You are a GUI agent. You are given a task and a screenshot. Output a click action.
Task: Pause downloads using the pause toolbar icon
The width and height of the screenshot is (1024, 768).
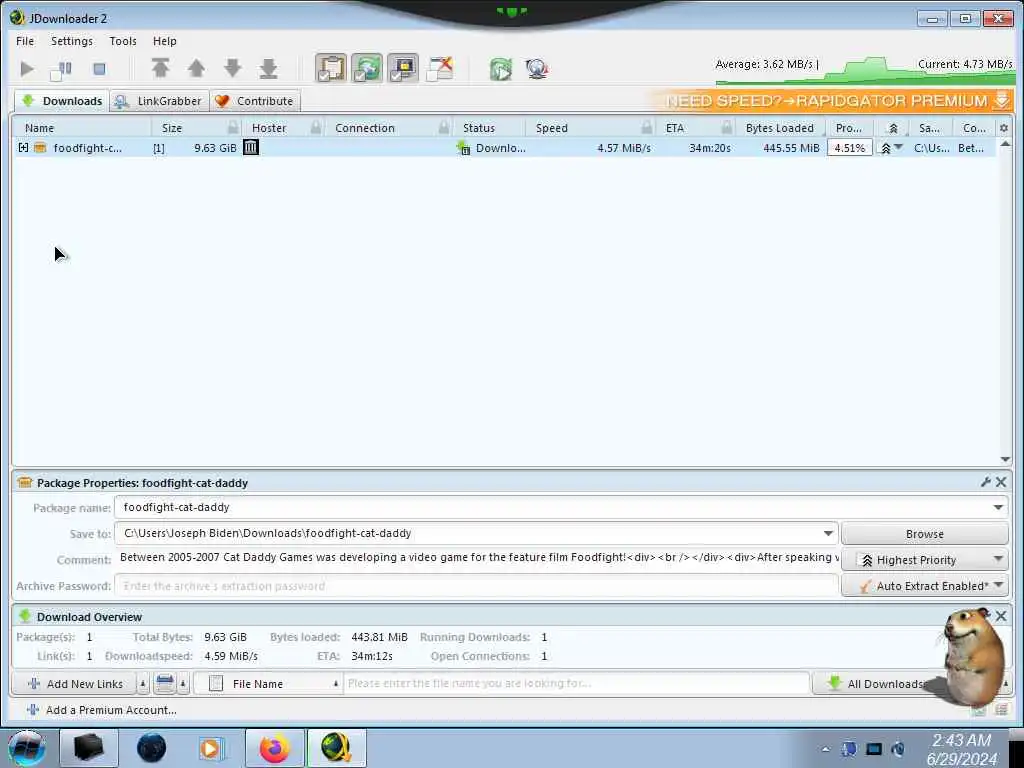[x=61, y=69]
